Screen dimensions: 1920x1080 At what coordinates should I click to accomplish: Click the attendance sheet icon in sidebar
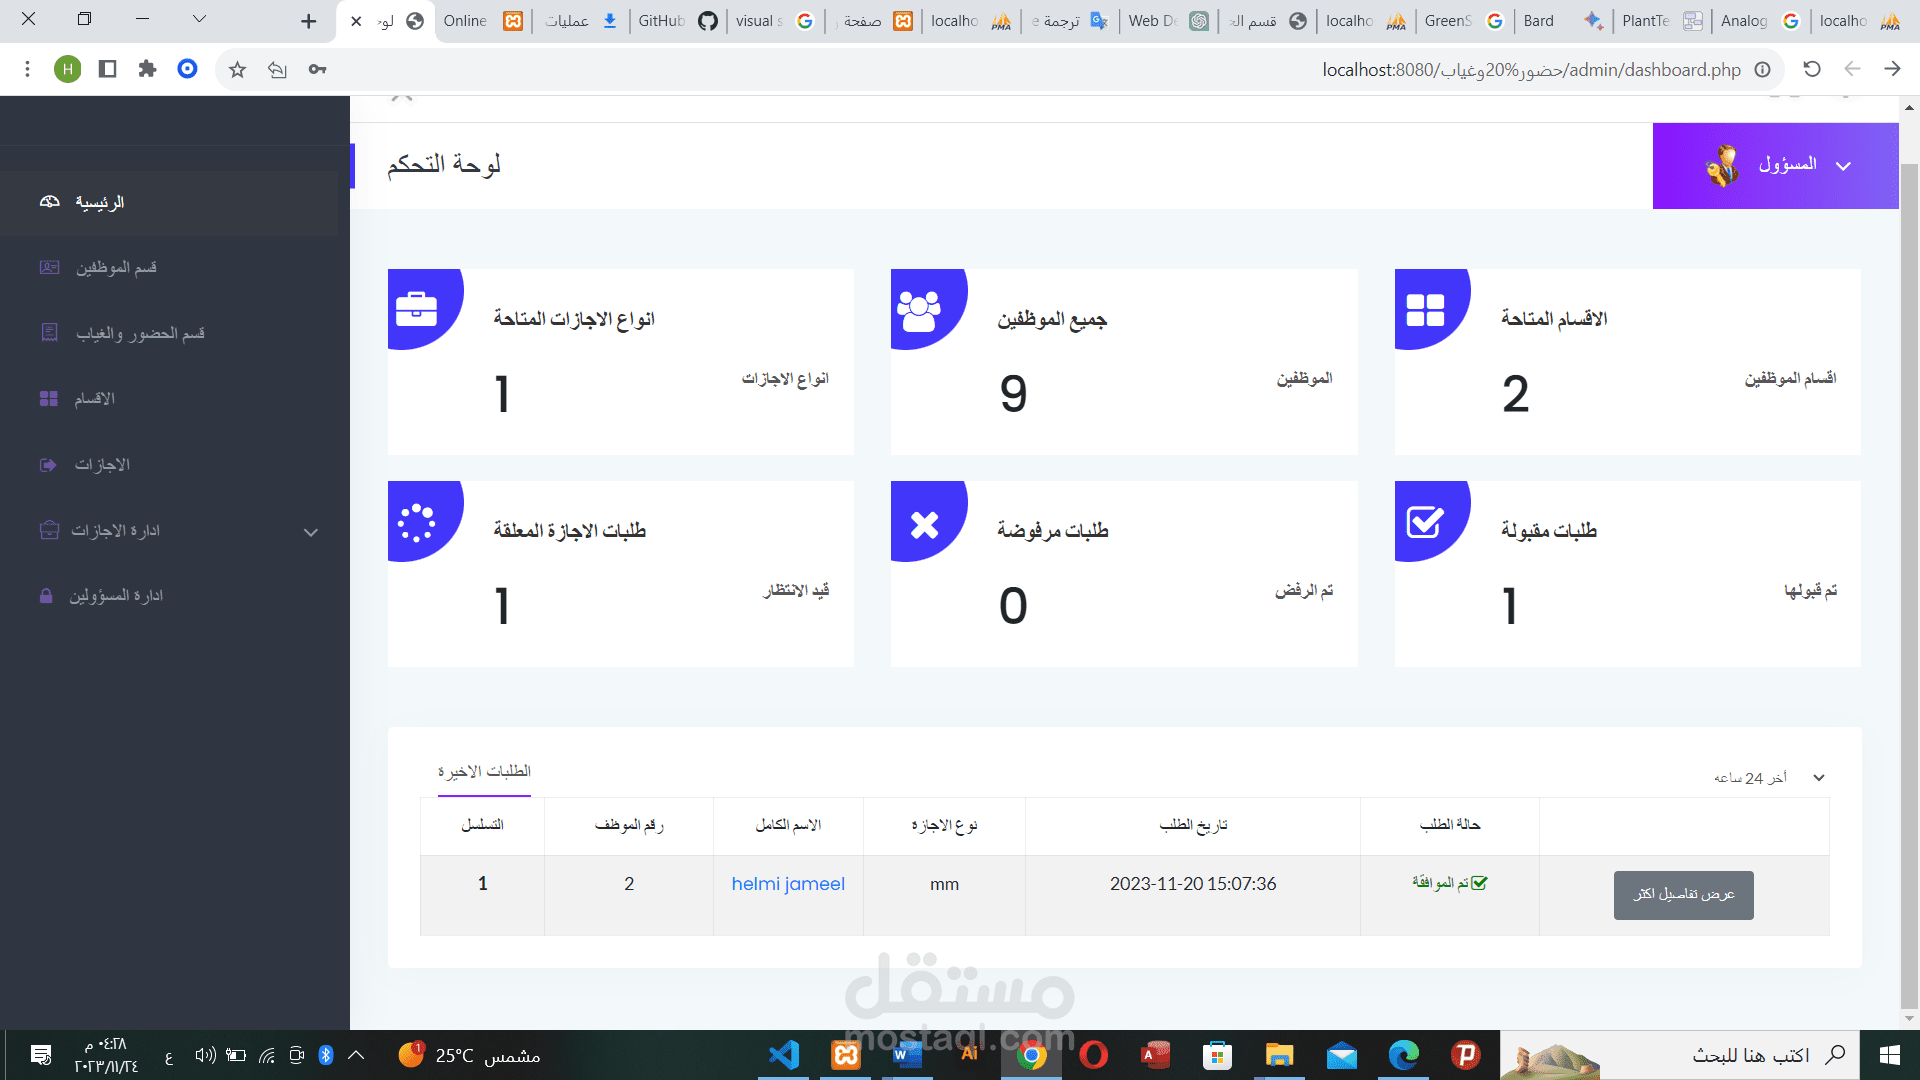pyautogui.click(x=49, y=332)
